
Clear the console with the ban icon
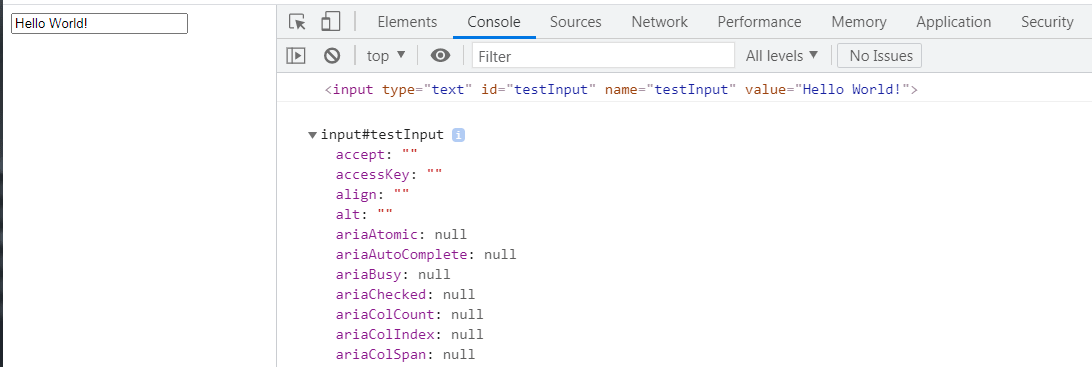point(332,56)
